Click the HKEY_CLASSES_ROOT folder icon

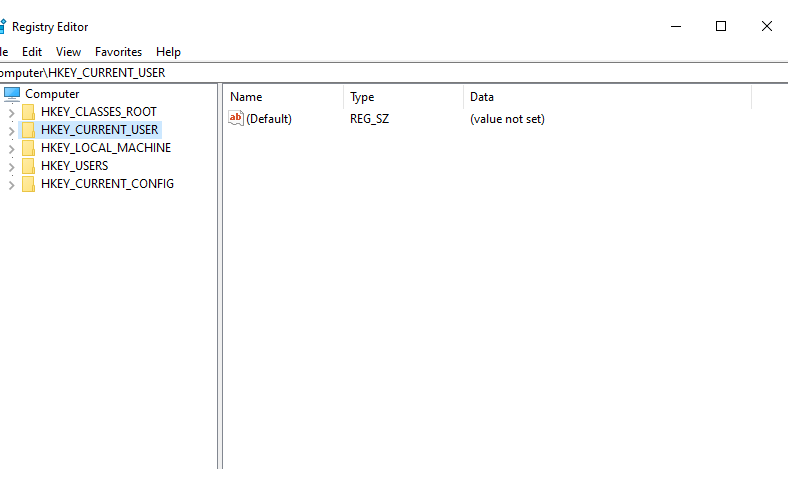tap(29, 112)
